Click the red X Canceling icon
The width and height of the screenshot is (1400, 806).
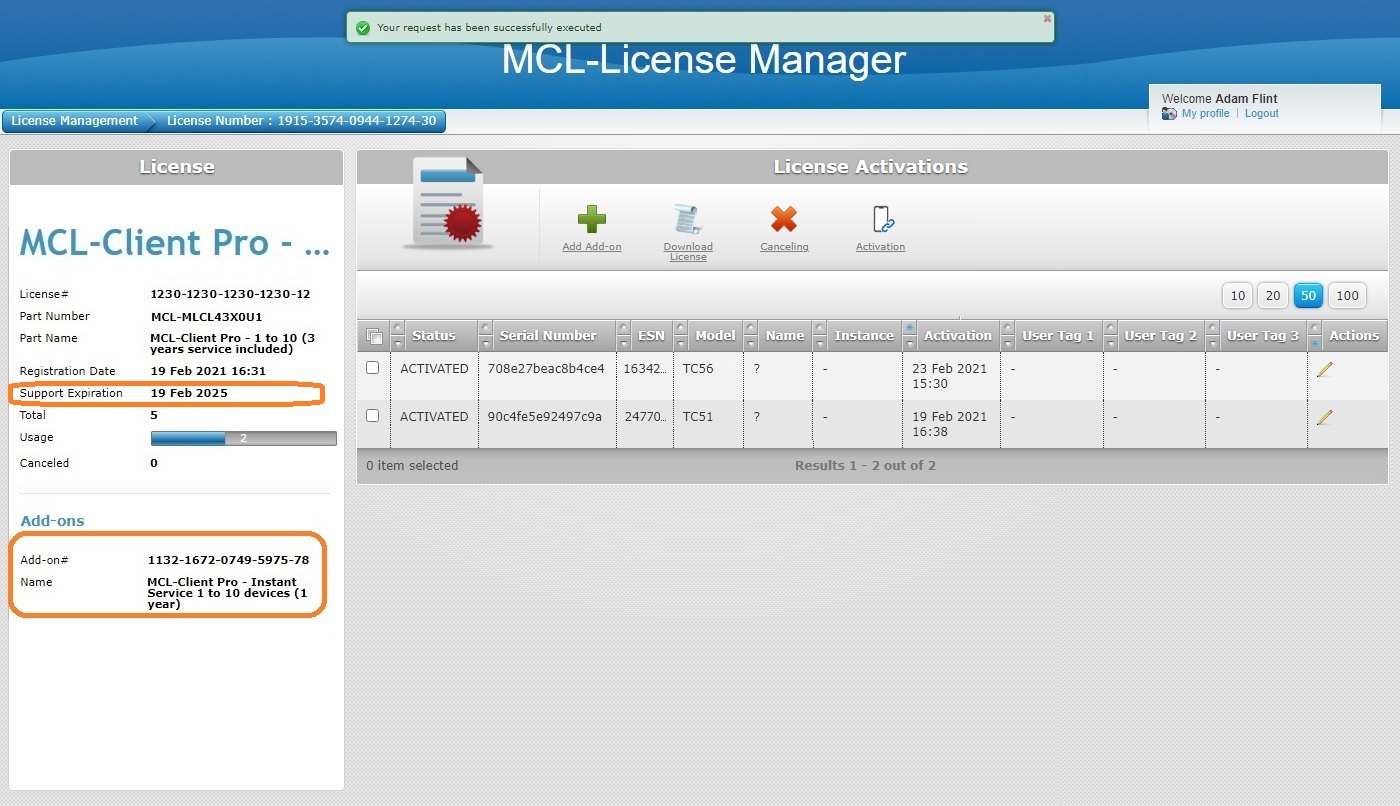coord(784,219)
